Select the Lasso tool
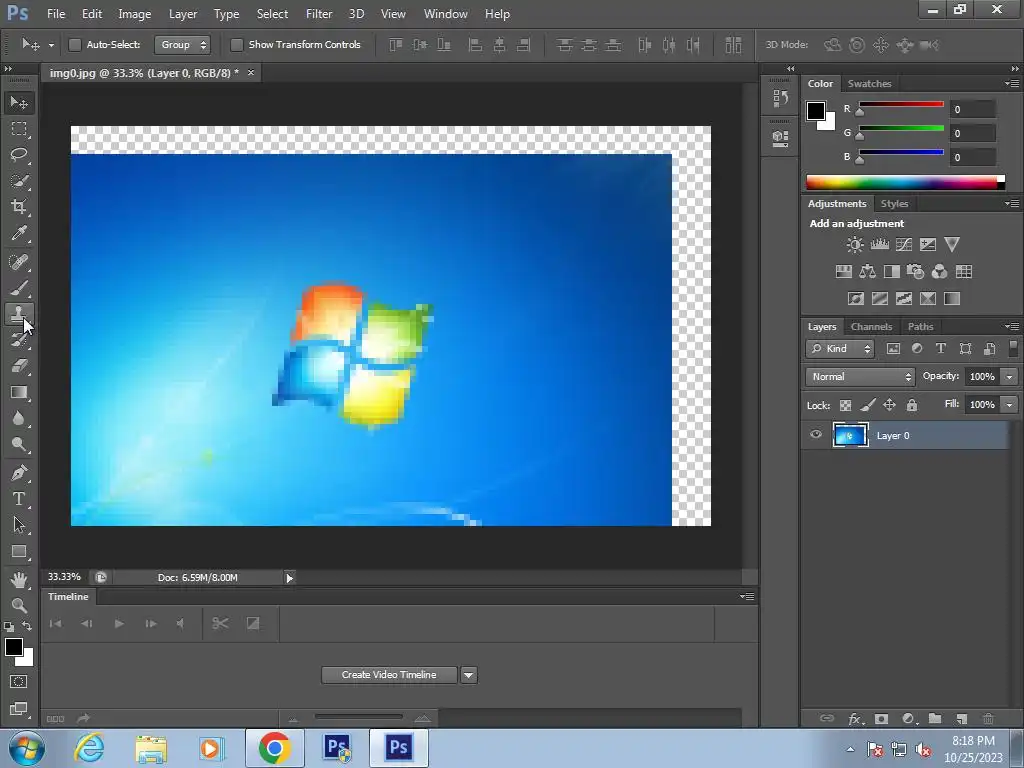The image size is (1024, 768). tap(19, 155)
